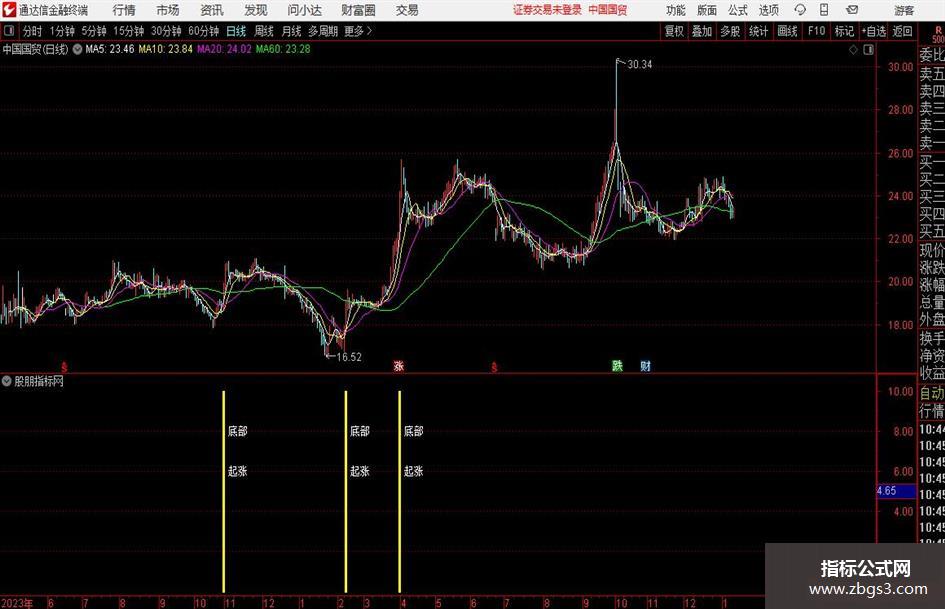
Task: Toggle the right panel layout icon
Action: pos(868,49)
